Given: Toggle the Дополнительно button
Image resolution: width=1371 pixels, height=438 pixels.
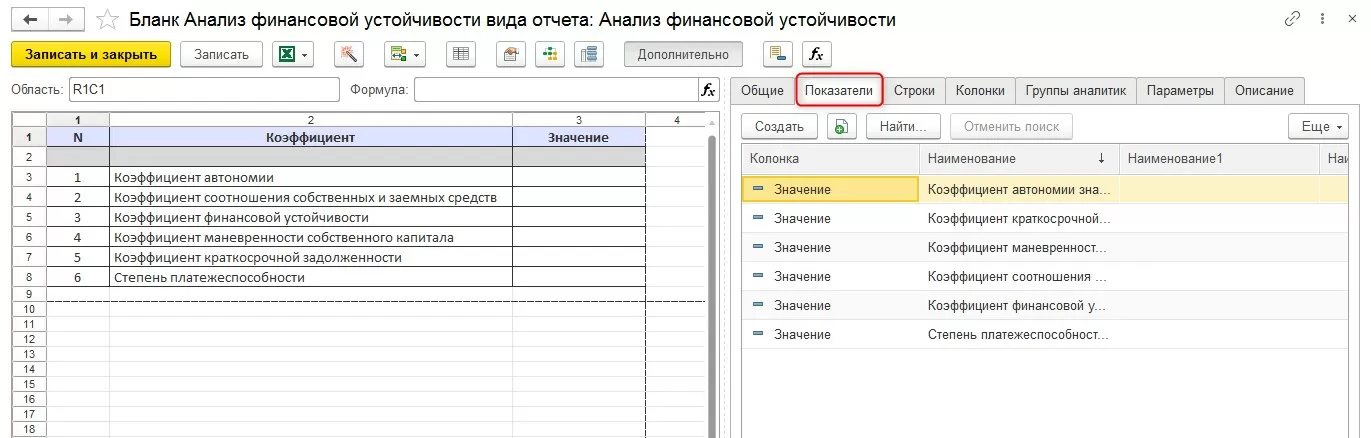Looking at the screenshot, I should coord(683,54).
